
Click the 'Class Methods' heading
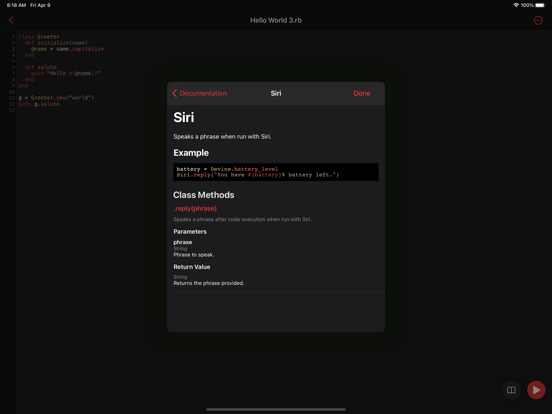coord(203,195)
